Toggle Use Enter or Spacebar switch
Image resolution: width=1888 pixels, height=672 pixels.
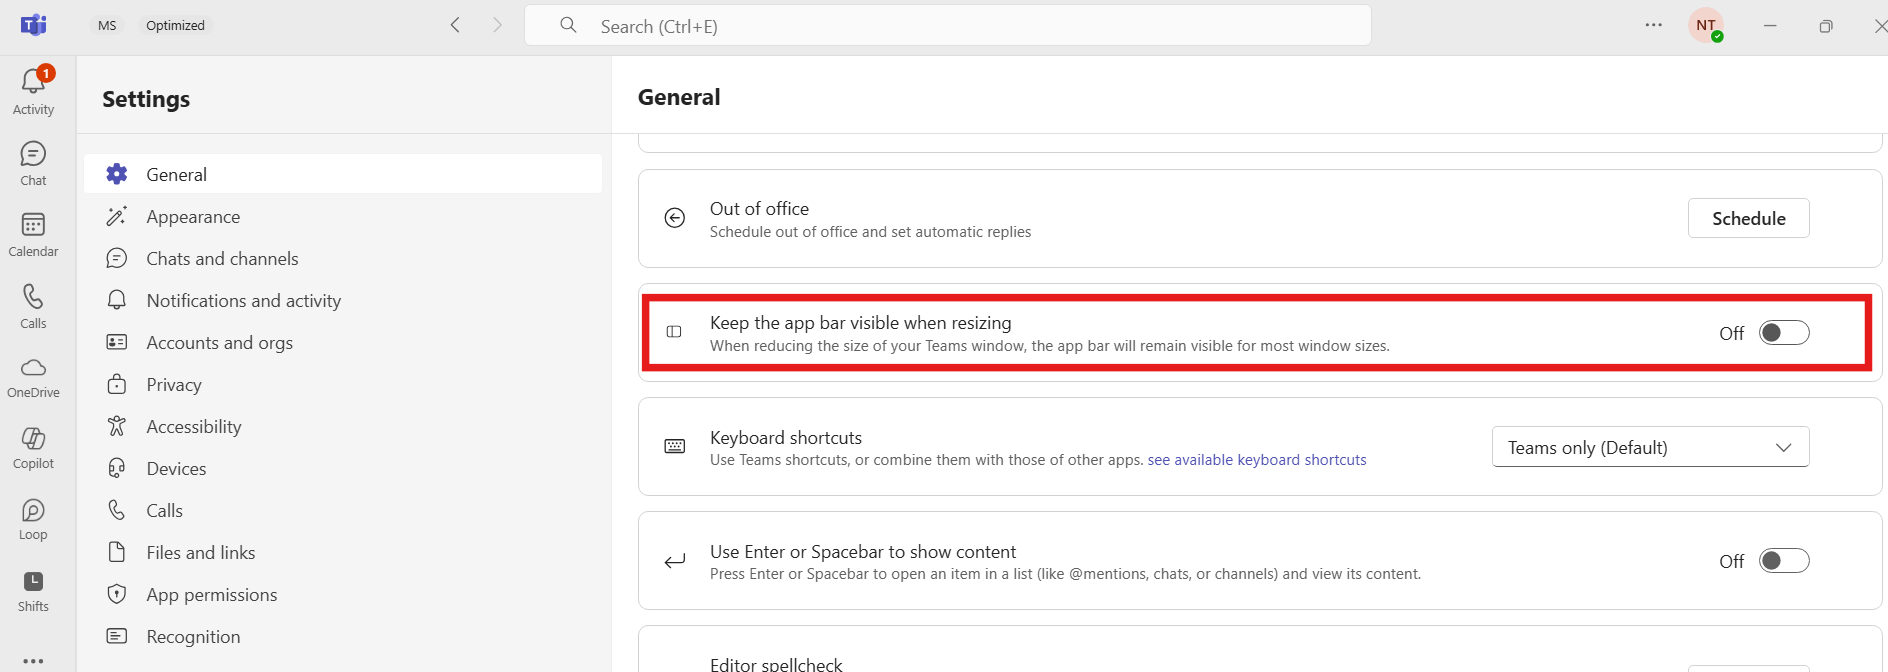tap(1784, 561)
